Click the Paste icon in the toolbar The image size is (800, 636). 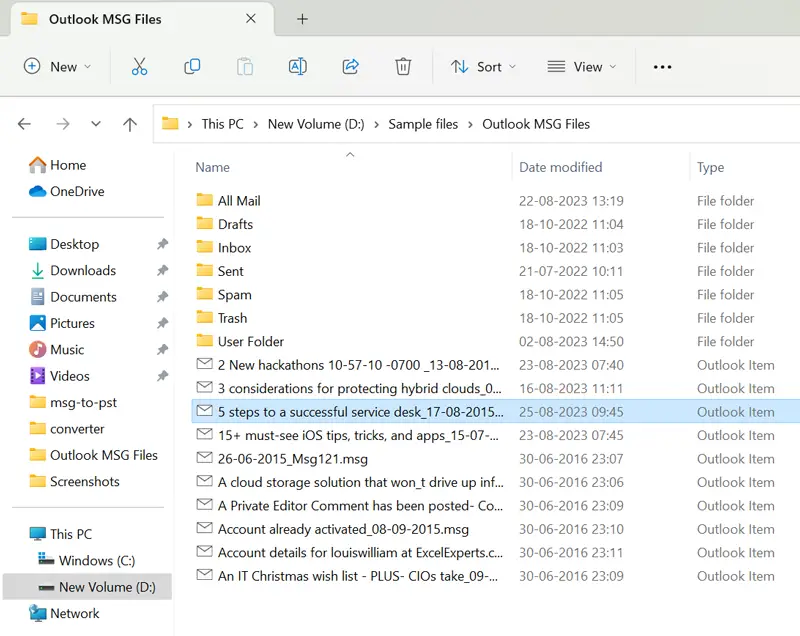[245, 66]
